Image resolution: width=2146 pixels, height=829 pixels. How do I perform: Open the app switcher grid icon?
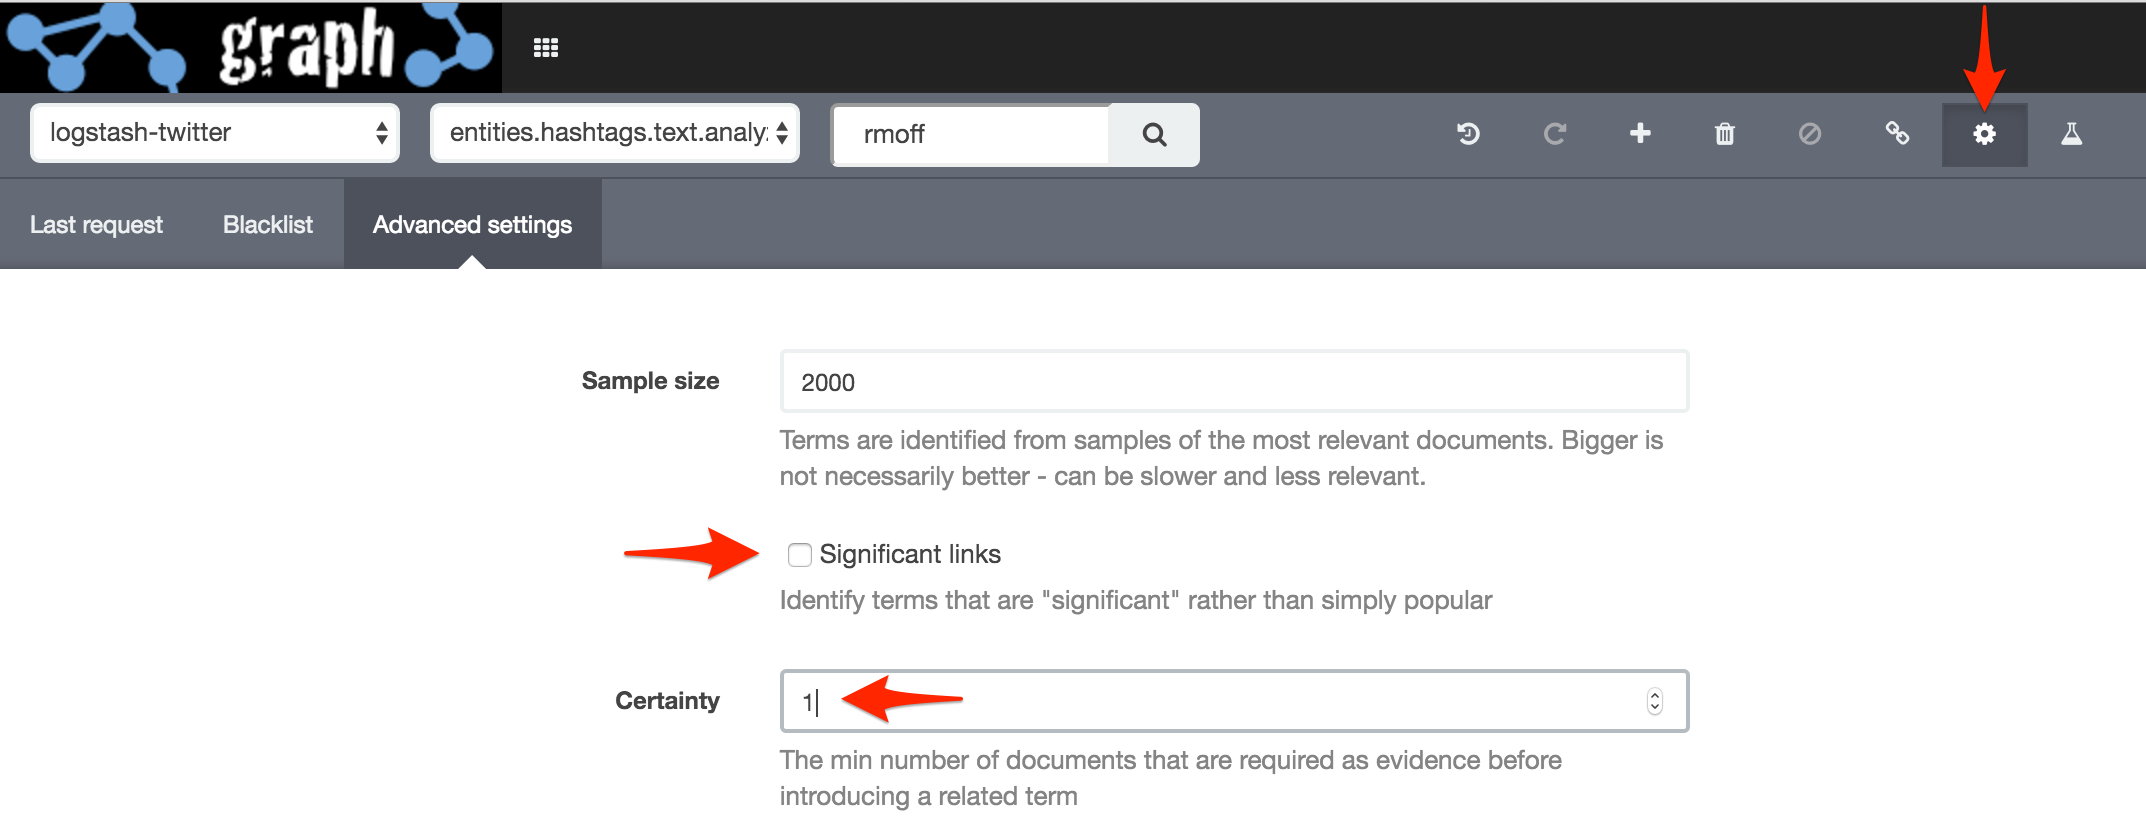[x=546, y=48]
